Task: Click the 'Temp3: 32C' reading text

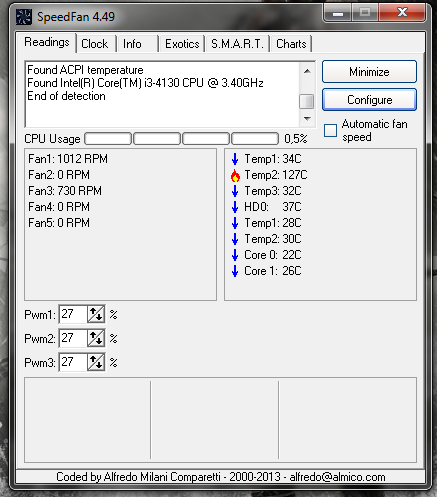Action: (273, 191)
